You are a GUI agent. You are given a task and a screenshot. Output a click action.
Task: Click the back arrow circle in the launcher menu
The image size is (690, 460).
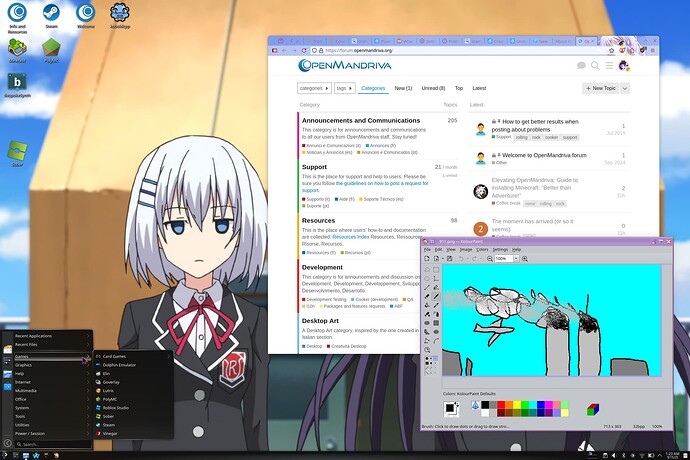pyautogui.click(x=7, y=443)
